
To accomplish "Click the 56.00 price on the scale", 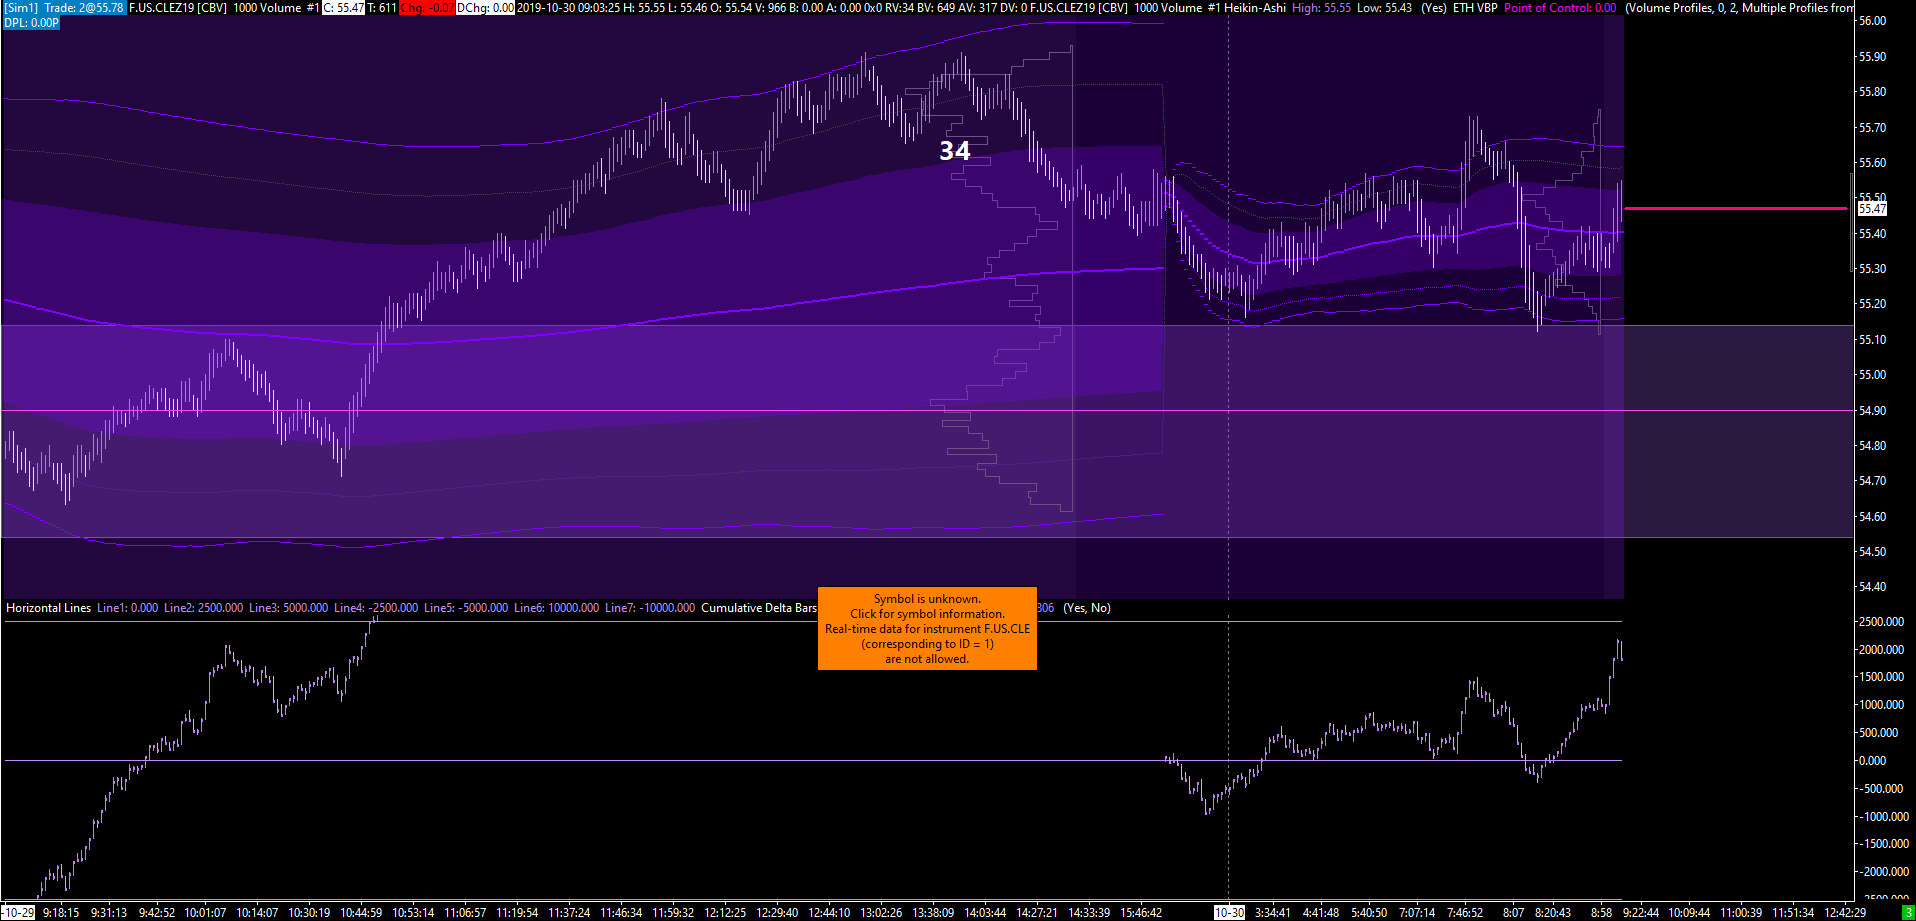I will tap(1872, 21).
